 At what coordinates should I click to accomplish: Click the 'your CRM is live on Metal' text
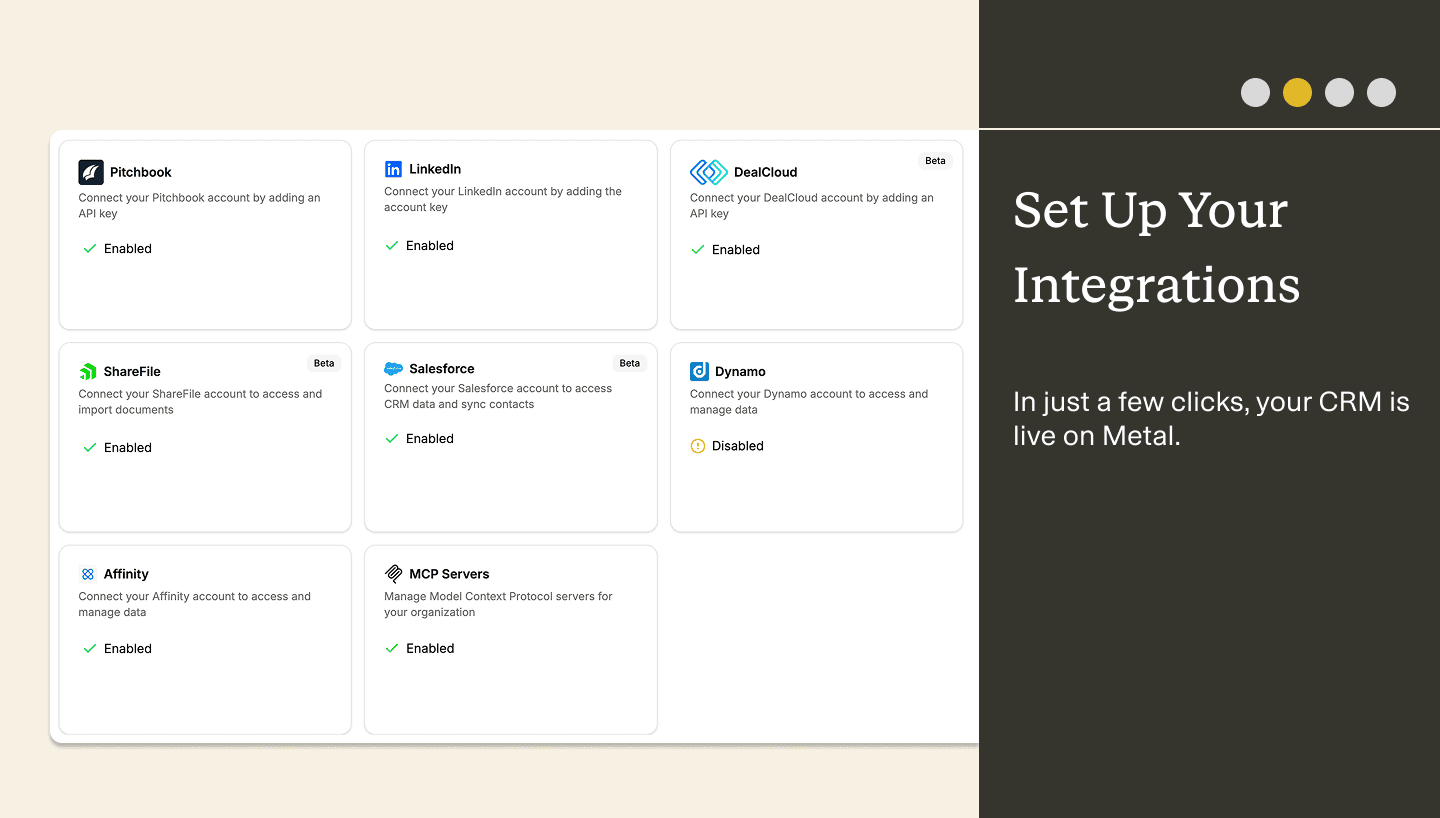coord(1211,419)
